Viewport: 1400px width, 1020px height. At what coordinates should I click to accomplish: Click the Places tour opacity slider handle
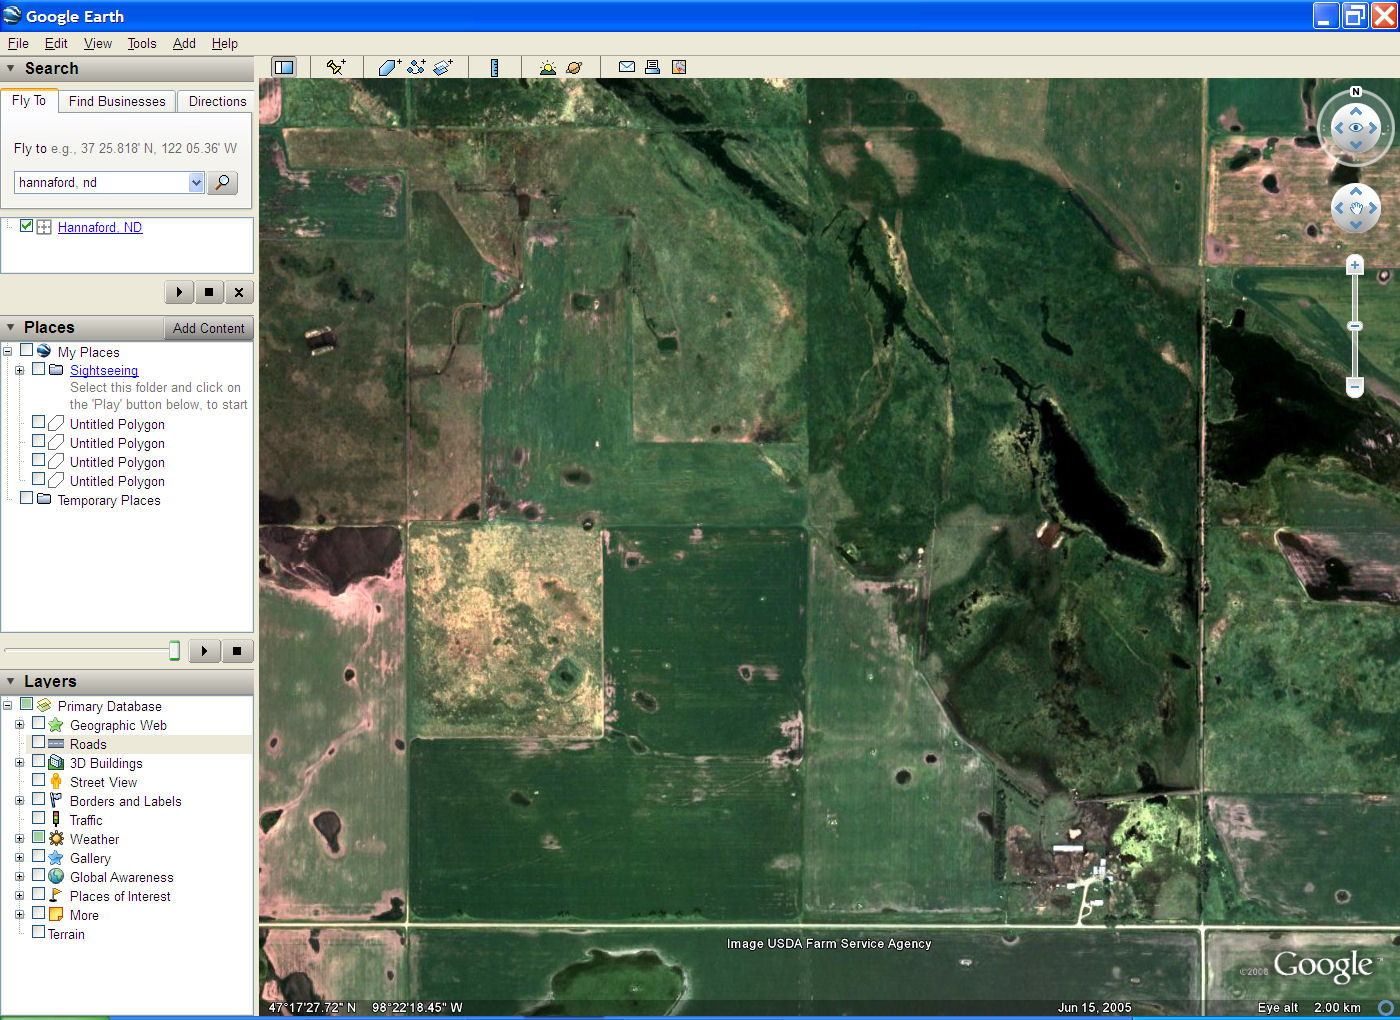174,651
